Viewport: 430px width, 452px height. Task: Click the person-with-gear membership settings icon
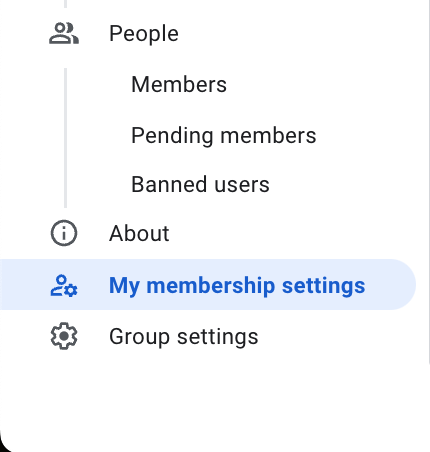pos(64,285)
